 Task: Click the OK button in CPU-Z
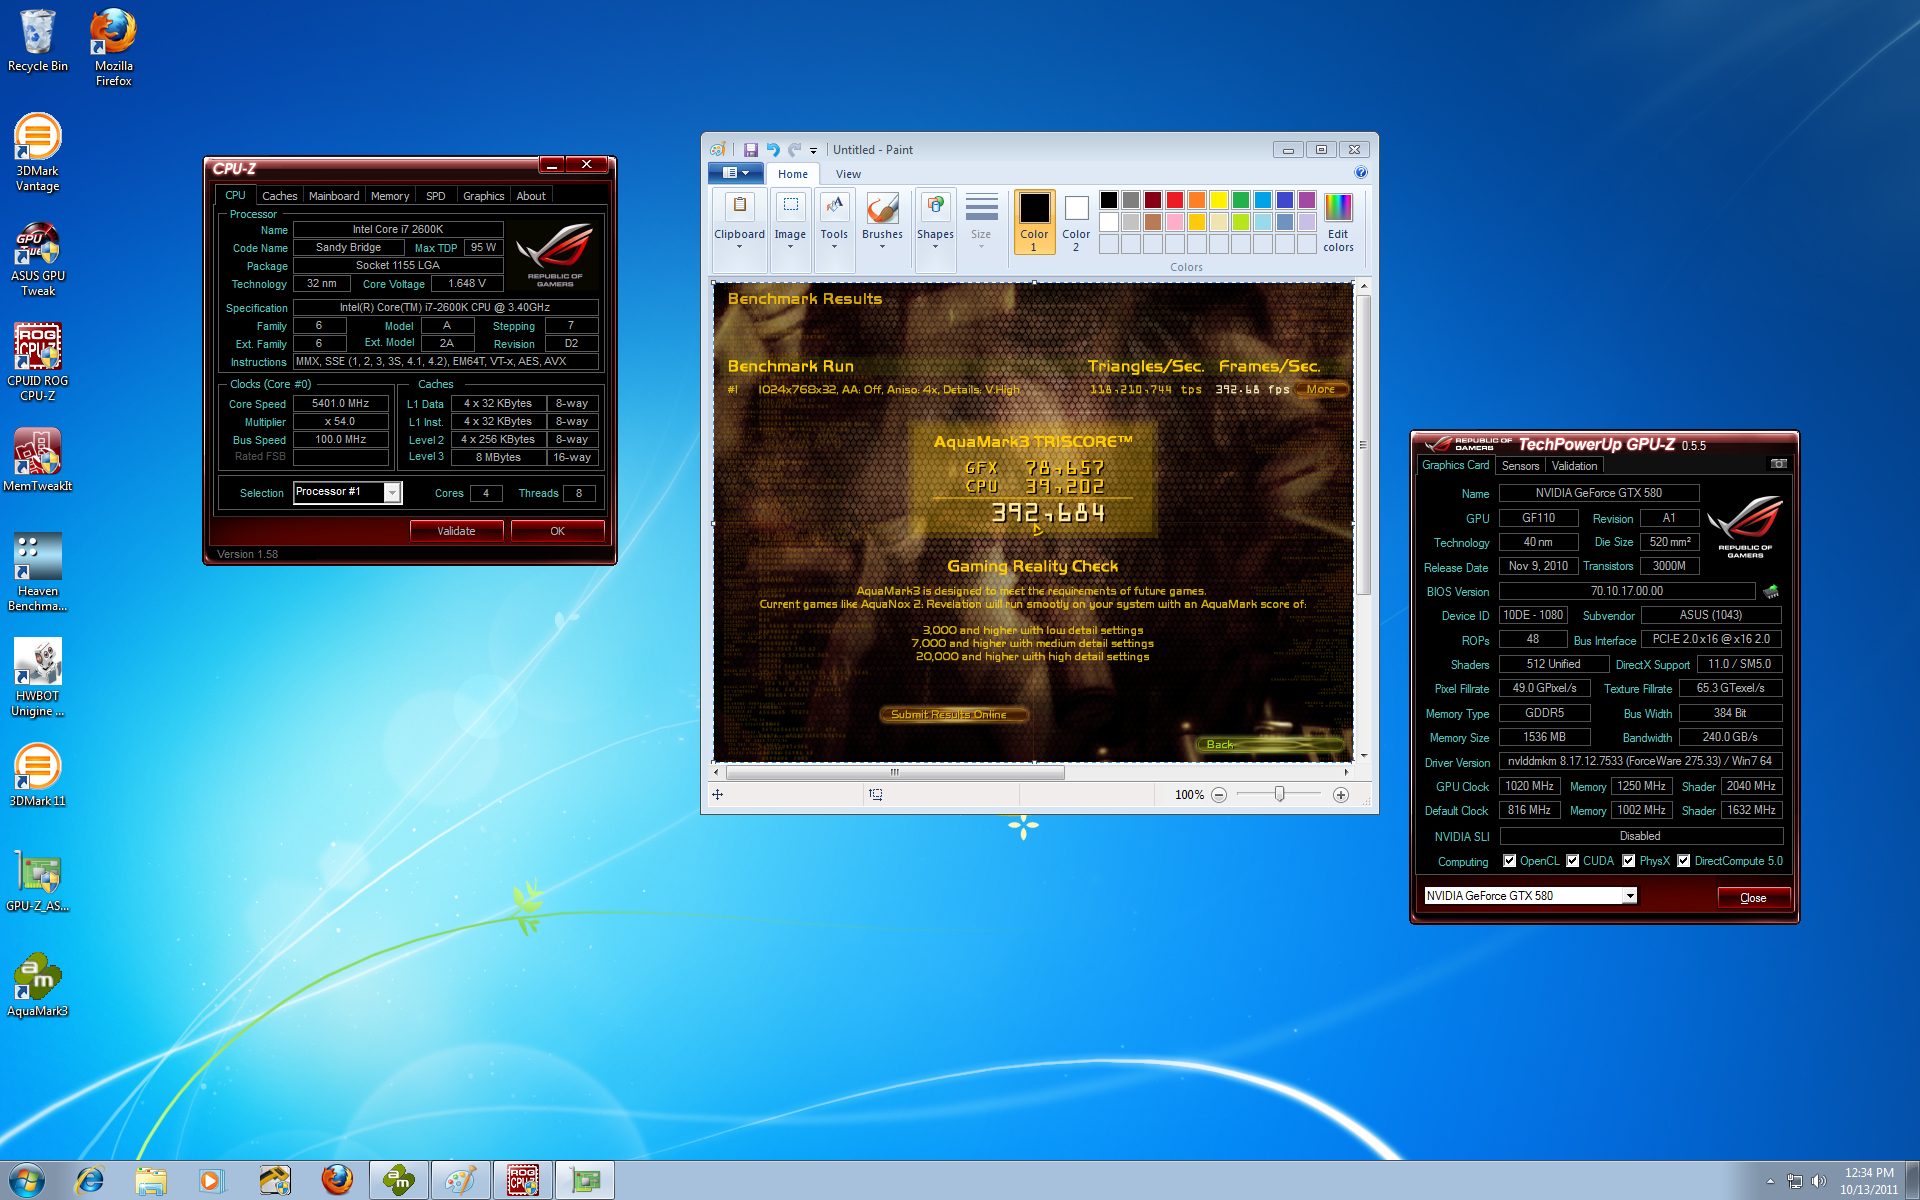pos(557,531)
